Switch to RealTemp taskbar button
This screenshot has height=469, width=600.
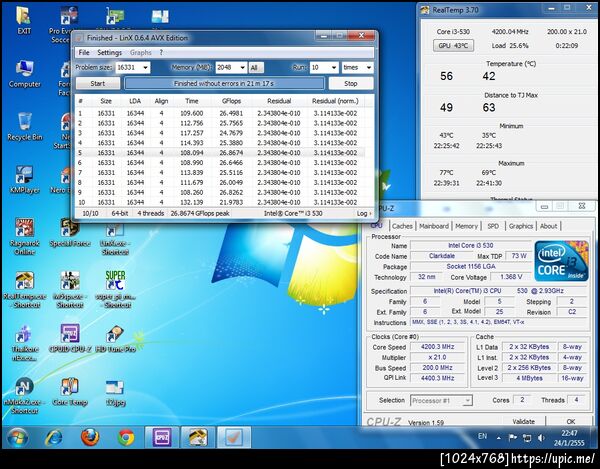coord(198,437)
